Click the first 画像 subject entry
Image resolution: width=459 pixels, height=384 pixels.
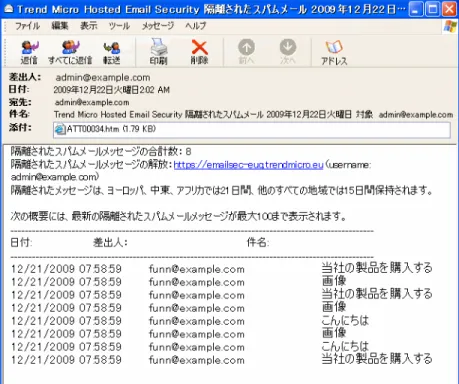coord(334,281)
